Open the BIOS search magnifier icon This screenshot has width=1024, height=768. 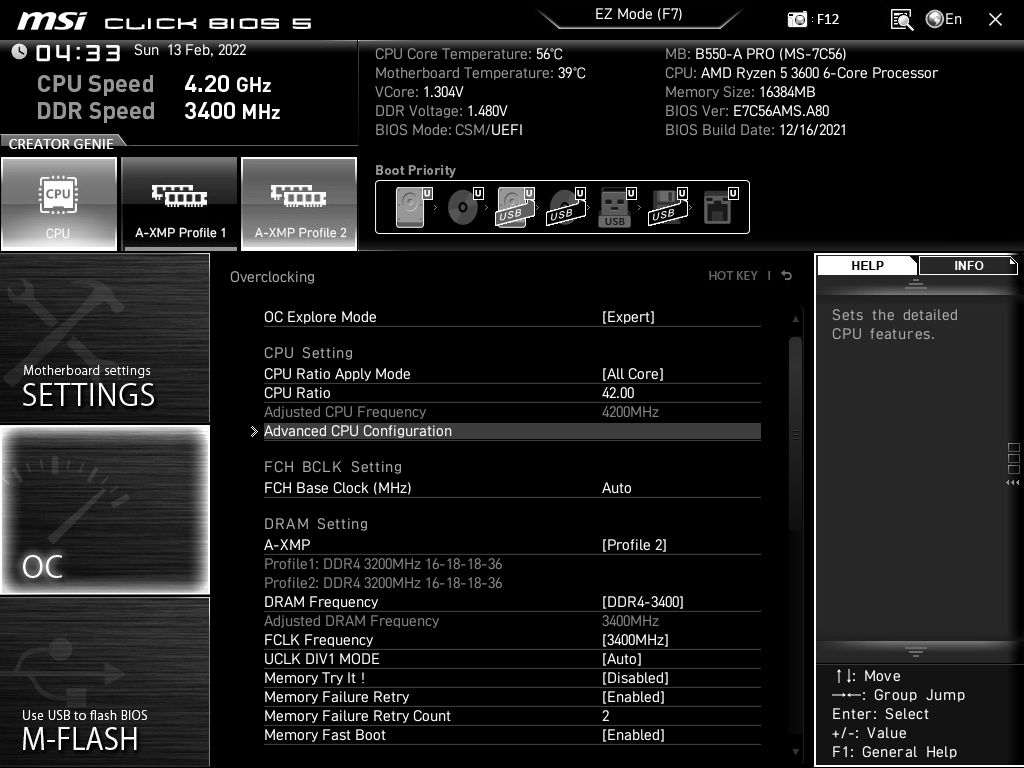901,19
